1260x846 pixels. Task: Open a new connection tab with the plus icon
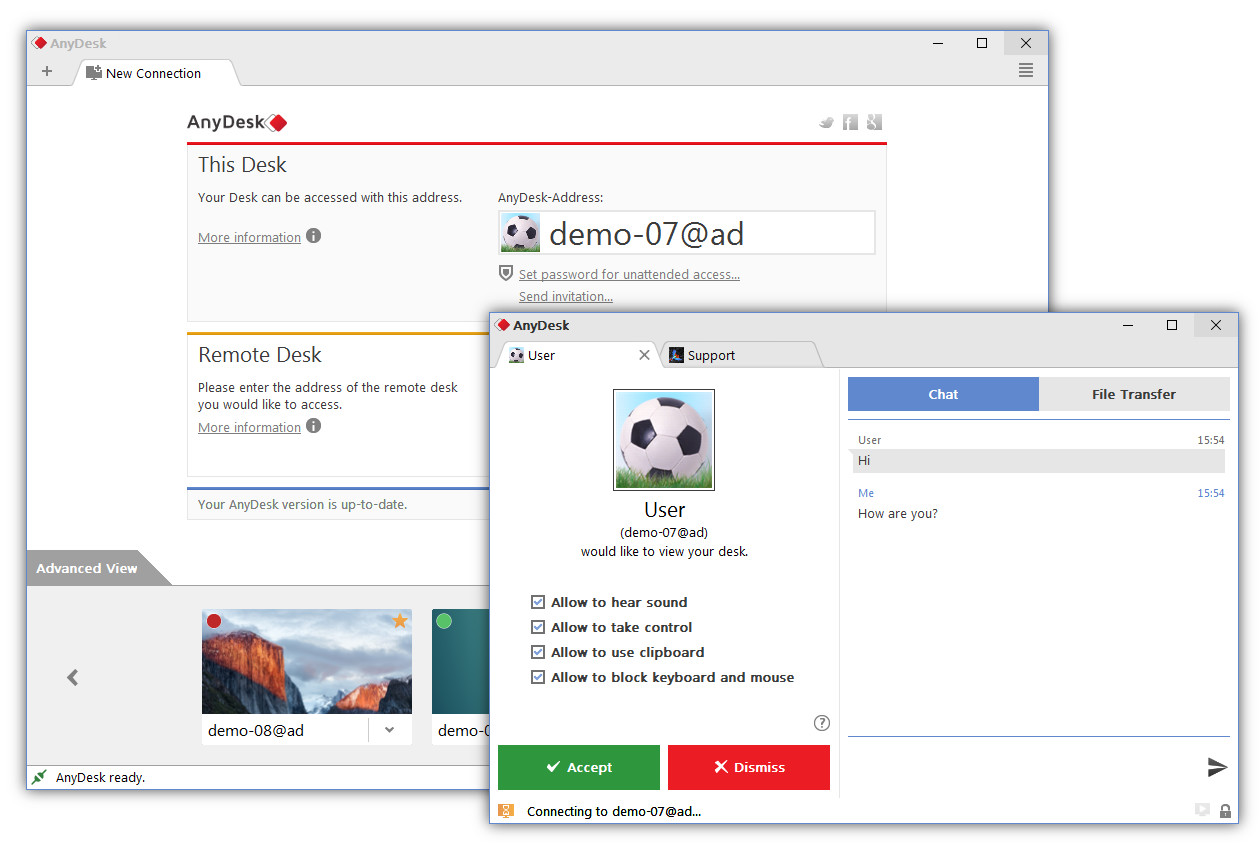click(x=47, y=71)
